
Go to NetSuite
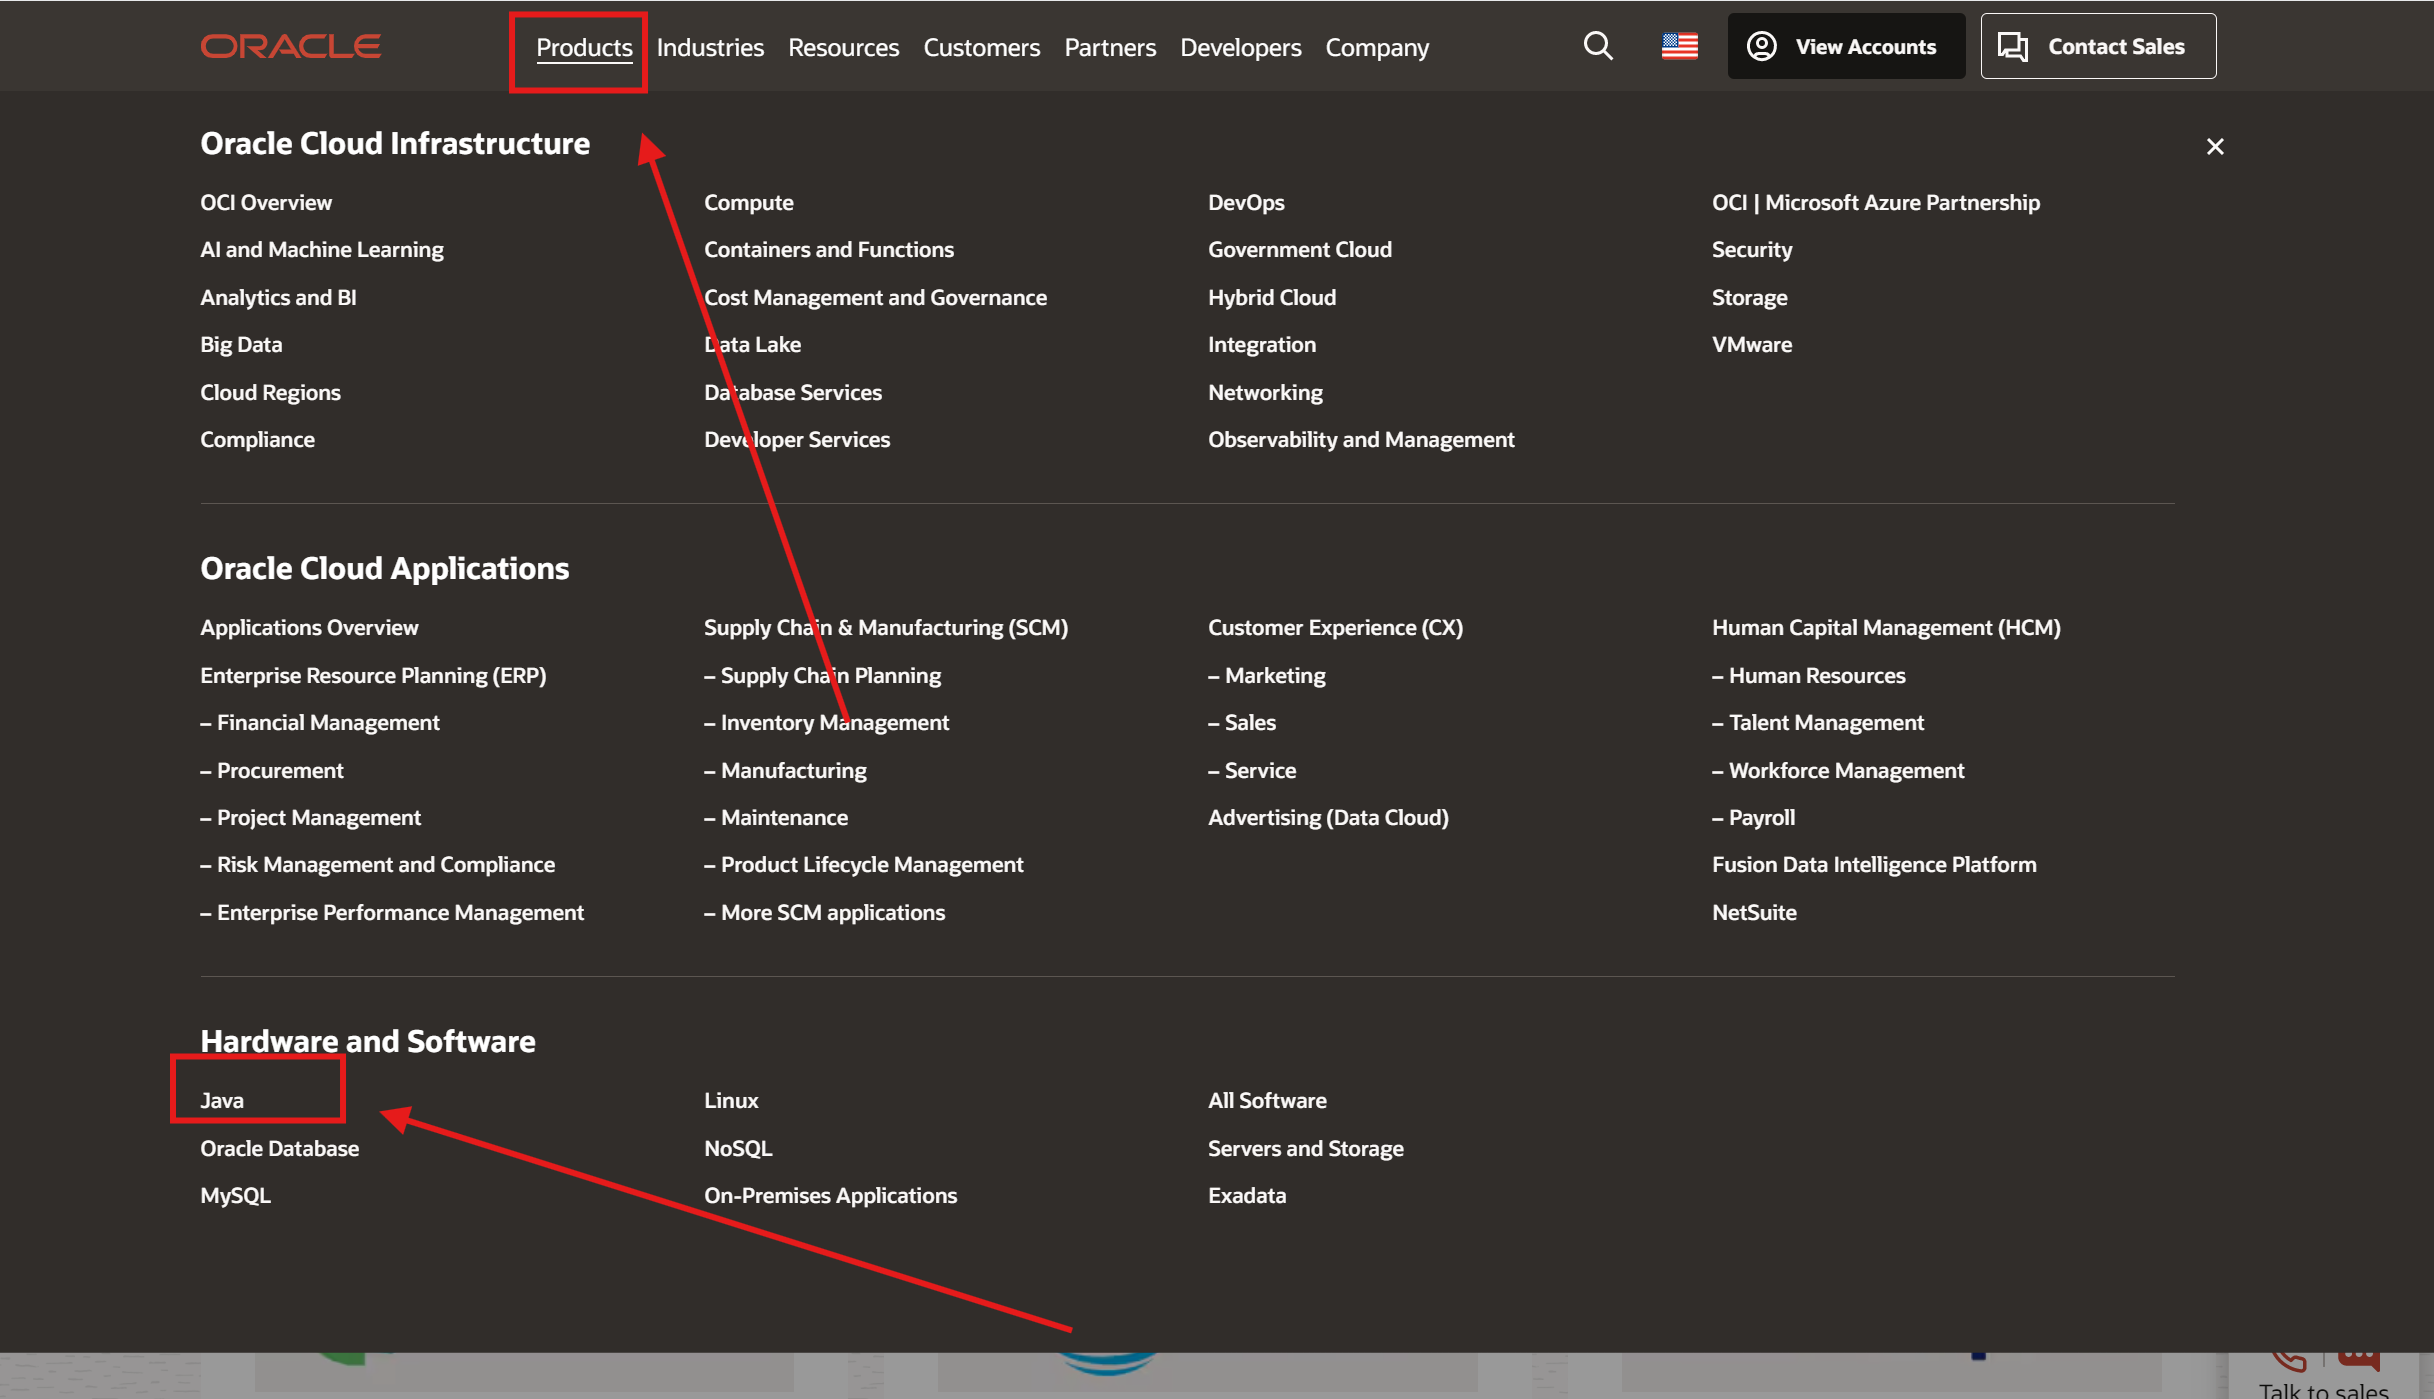[1754, 912]
